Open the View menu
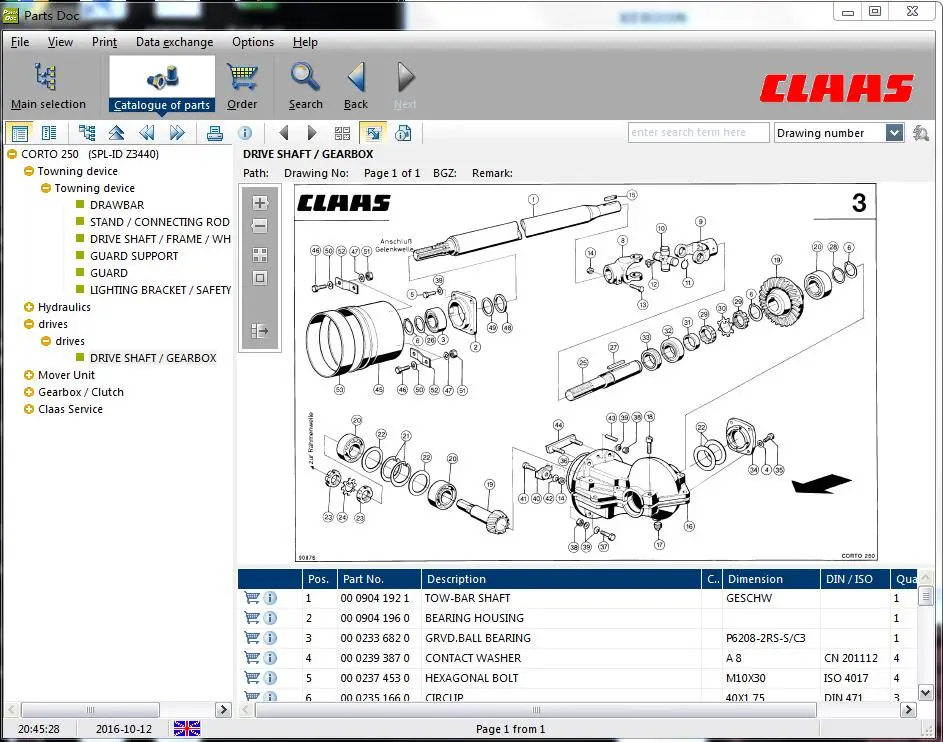943x742 pixels. tap(60, 42)
